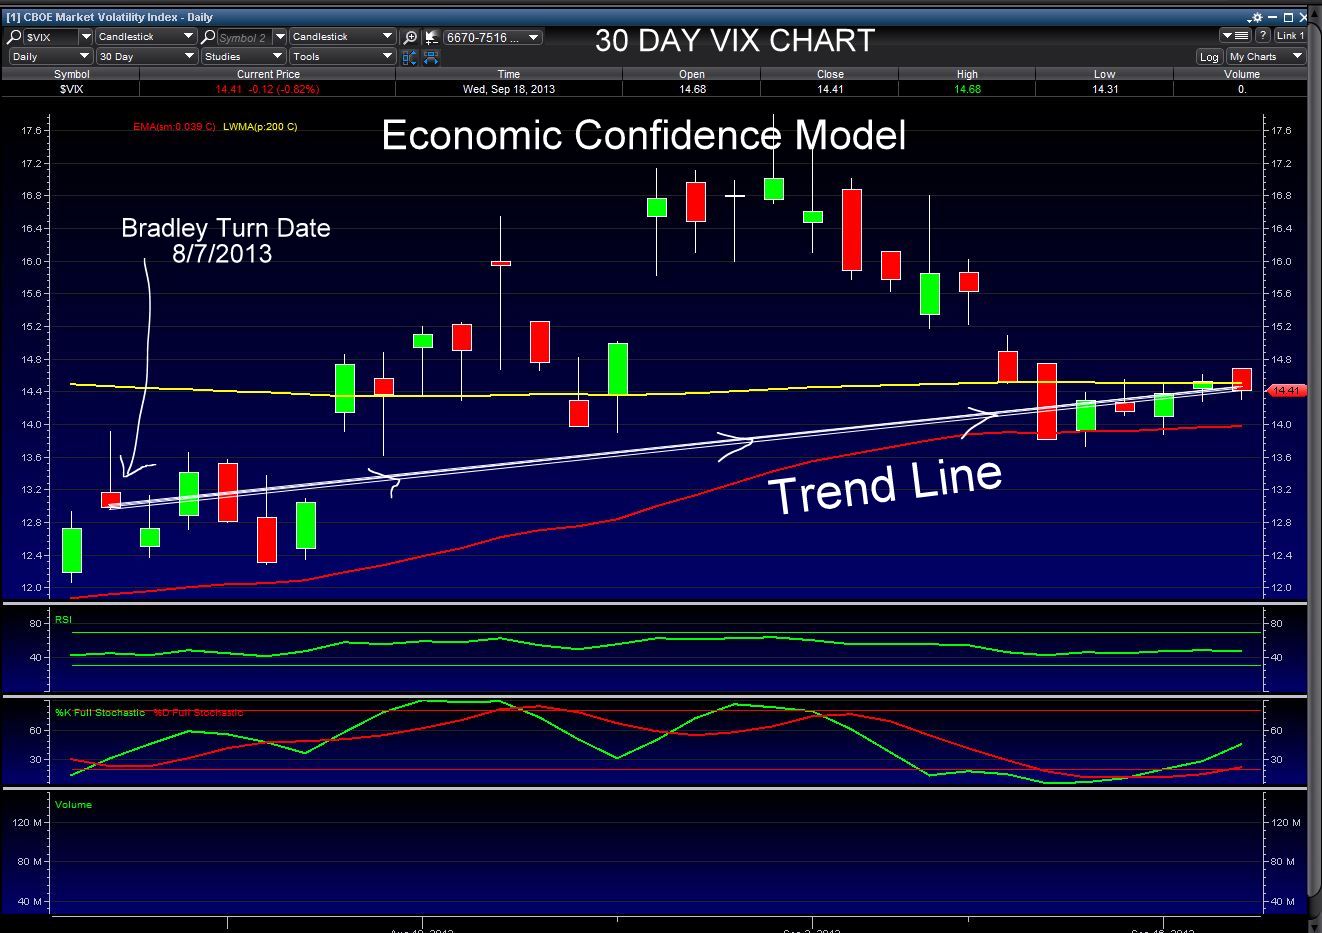The image size is (1322, 933).
Task: Open the second Candlestick chart style dropdown
Action: [x=343, y=37]
